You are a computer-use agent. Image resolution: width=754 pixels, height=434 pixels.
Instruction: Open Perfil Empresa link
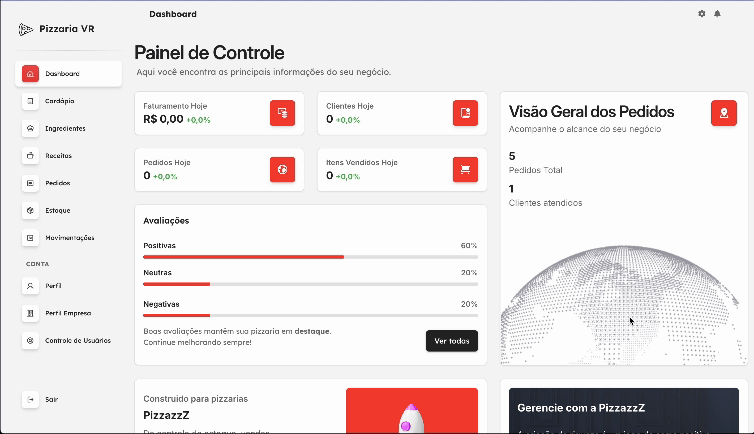[68, 313]
